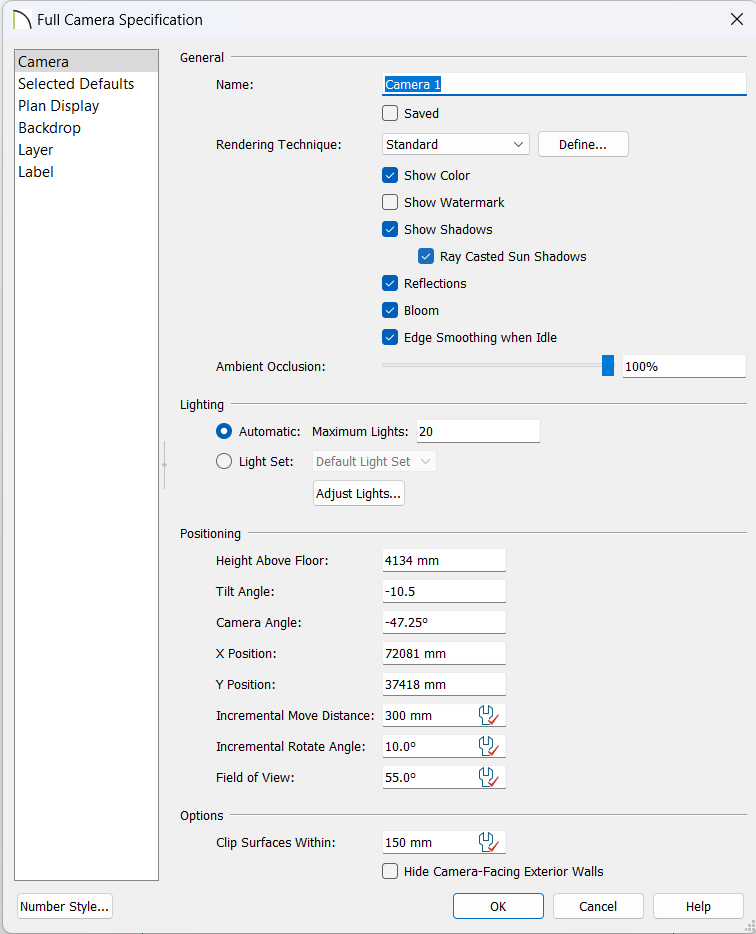The image size is (756, 934).
Task: Open Adjust Lights... dialog
Action: pos(359,493)
